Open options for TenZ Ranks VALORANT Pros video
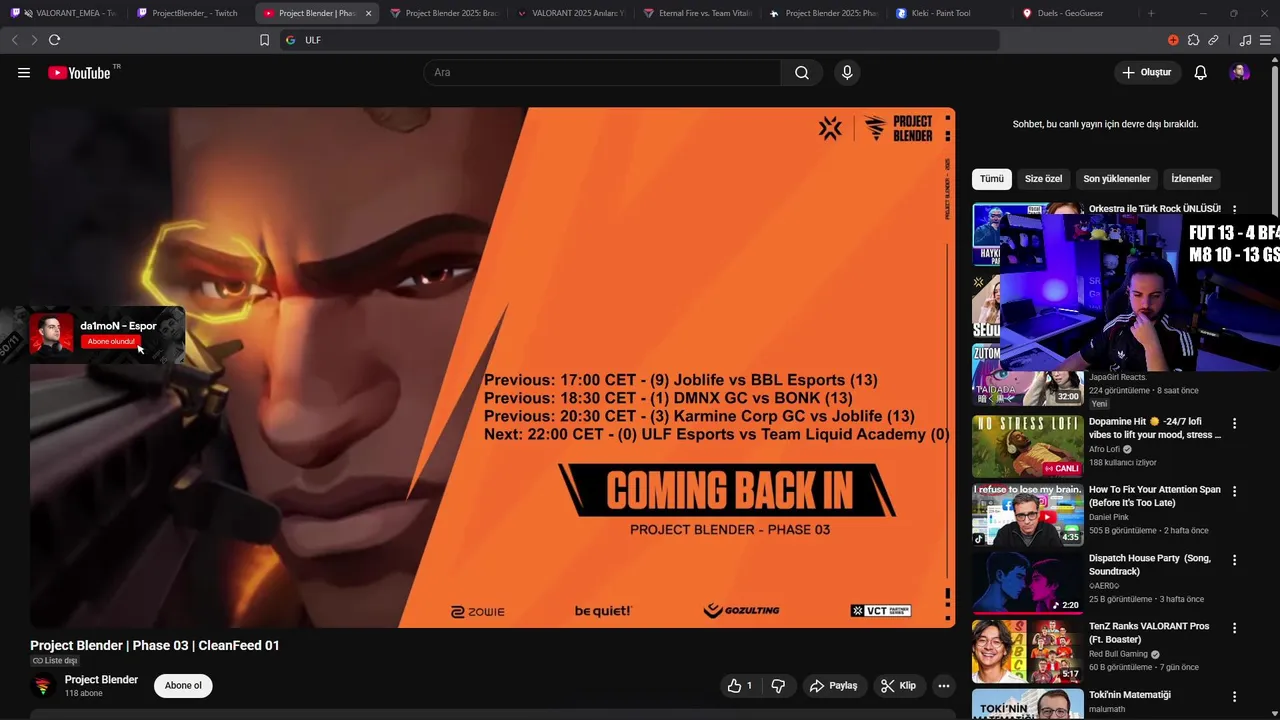The width and height of the screenshot is (1280, 720). coord(1234,628)
